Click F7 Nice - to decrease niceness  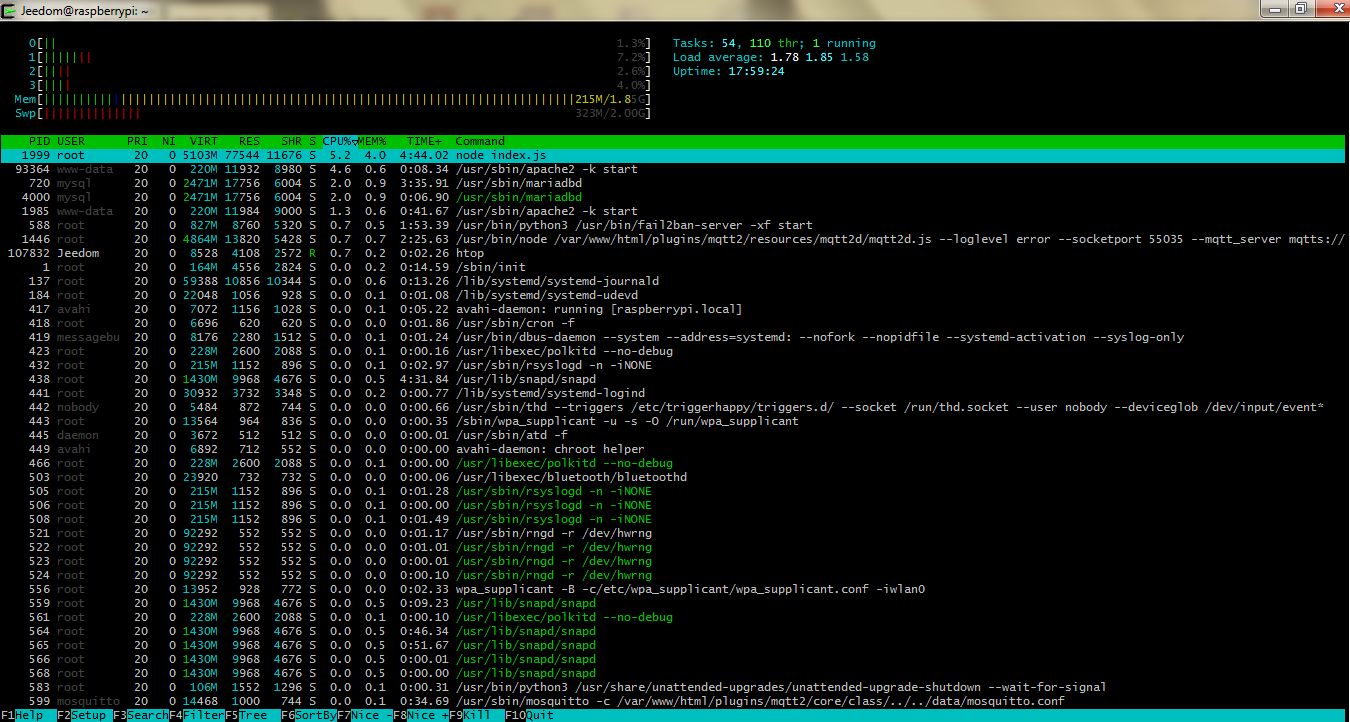[x=364, y=715]
